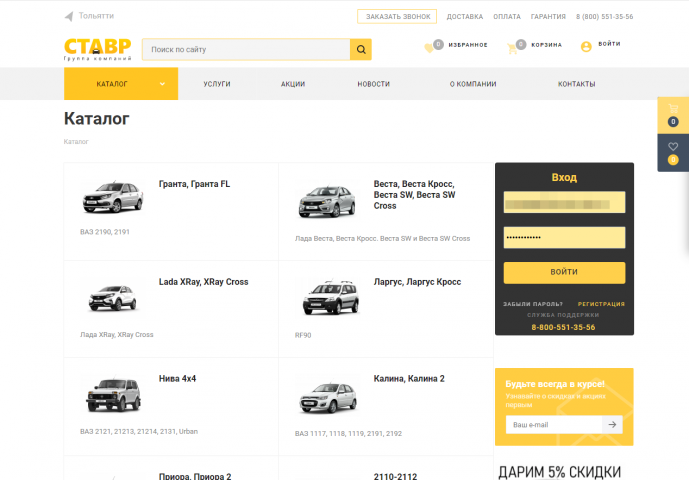
Task: Click the ВАЗ 1117, 1118, 1119, 2191, 2192 text
Action: tap(348, 433)
